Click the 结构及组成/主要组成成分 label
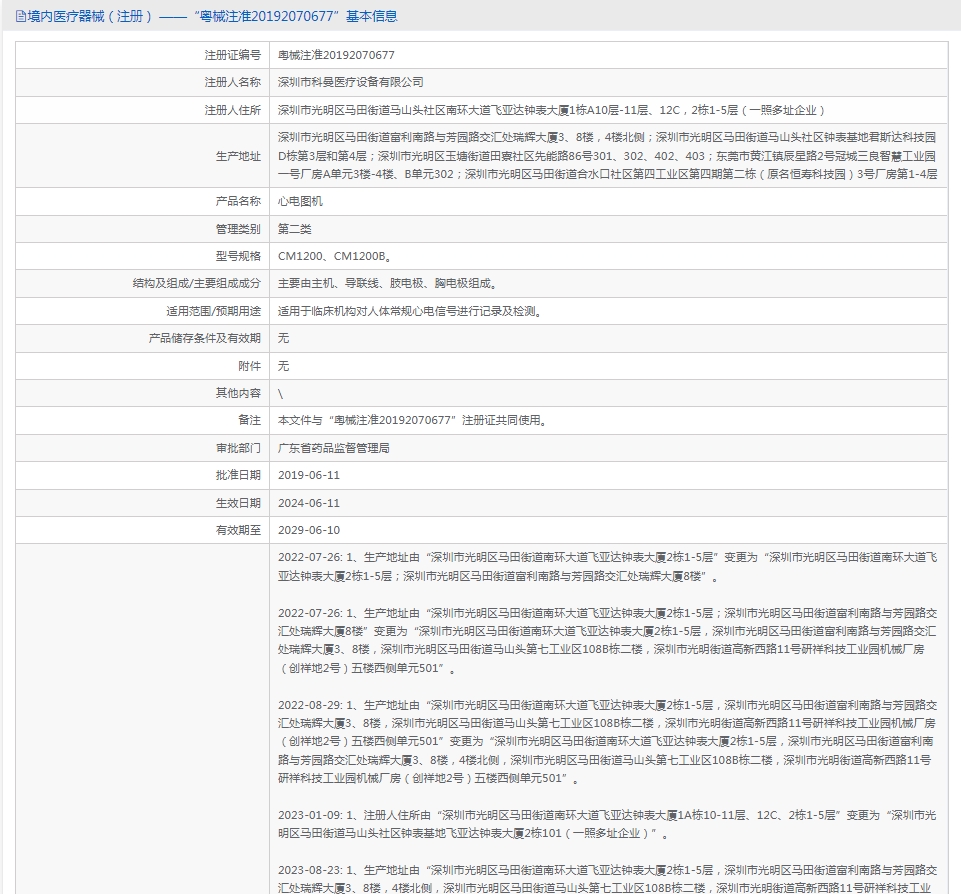This screenshot has height=895, width=961. 197,283
